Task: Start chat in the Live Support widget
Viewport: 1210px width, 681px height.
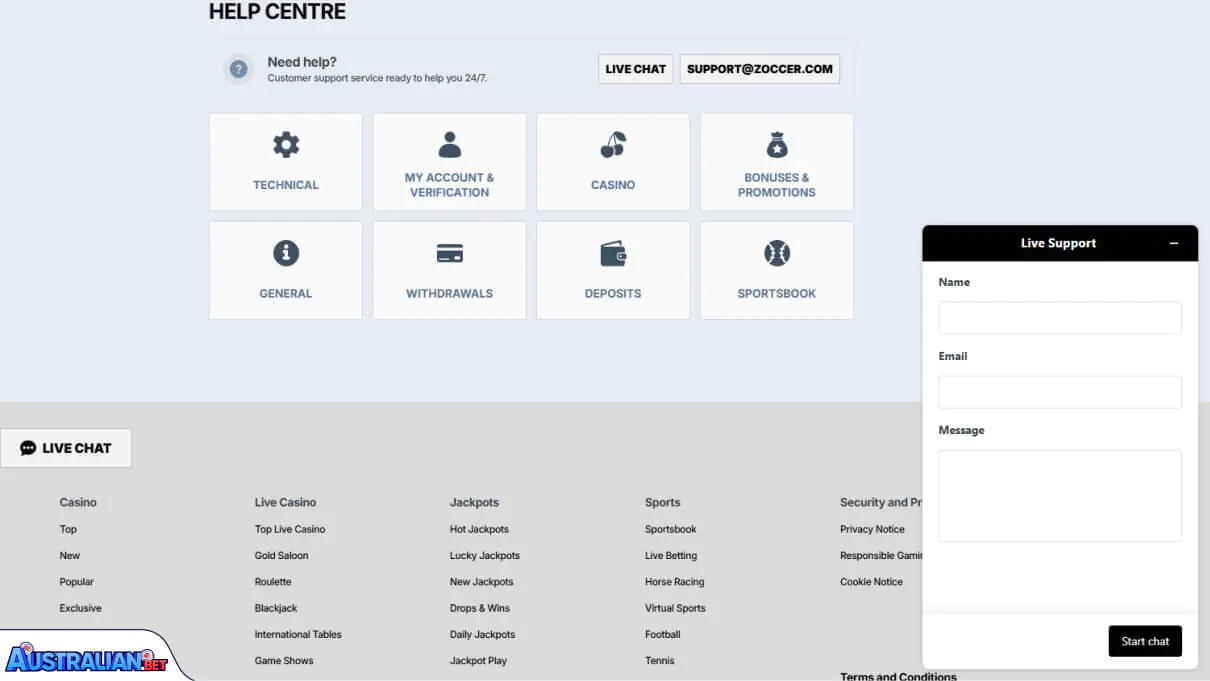Action: pos(1145,641)
